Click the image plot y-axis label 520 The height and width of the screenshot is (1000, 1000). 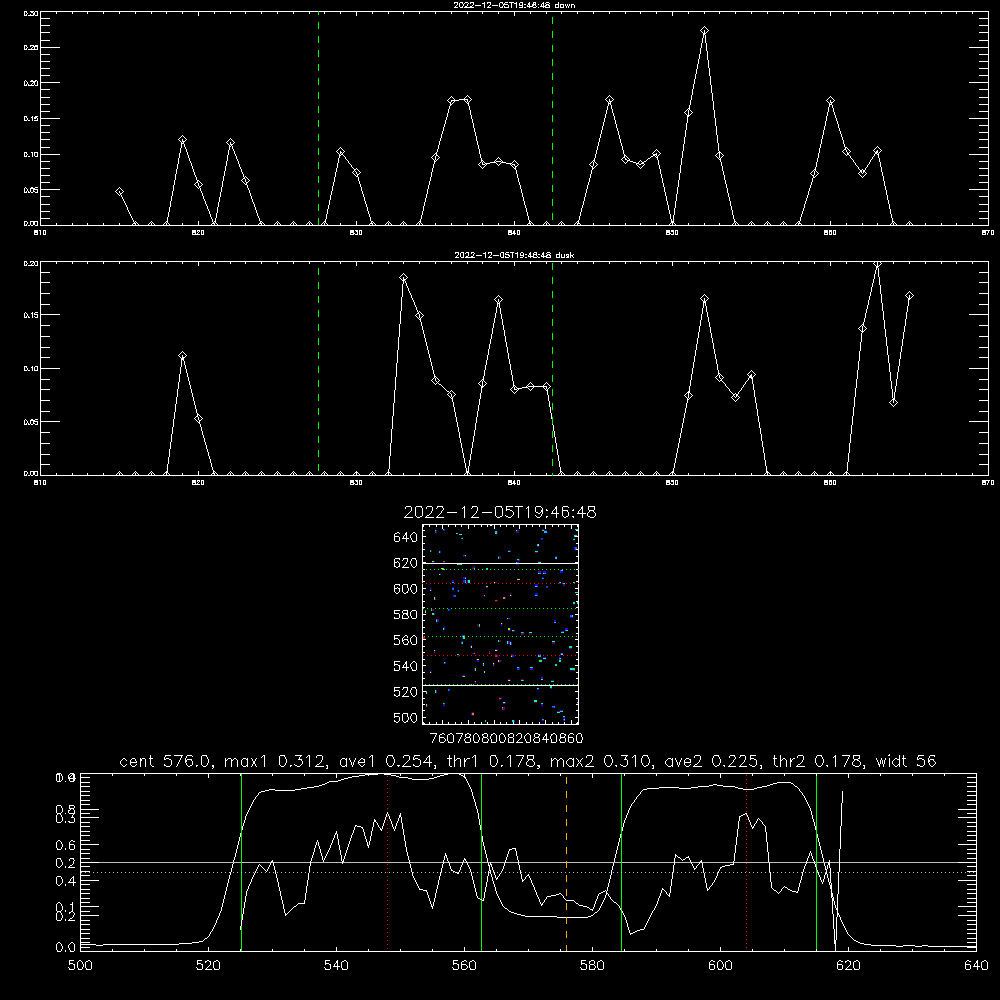[406, 692]
